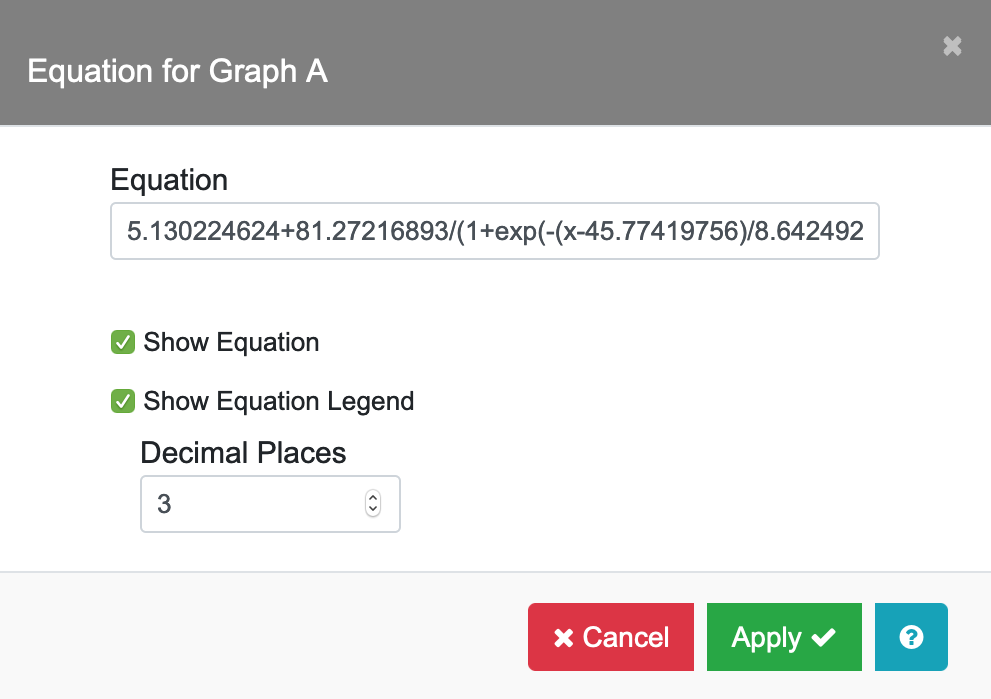The image size is (991, 699).
Task: Click the value 3 in Decimal Places
Action: coord(164,503)
